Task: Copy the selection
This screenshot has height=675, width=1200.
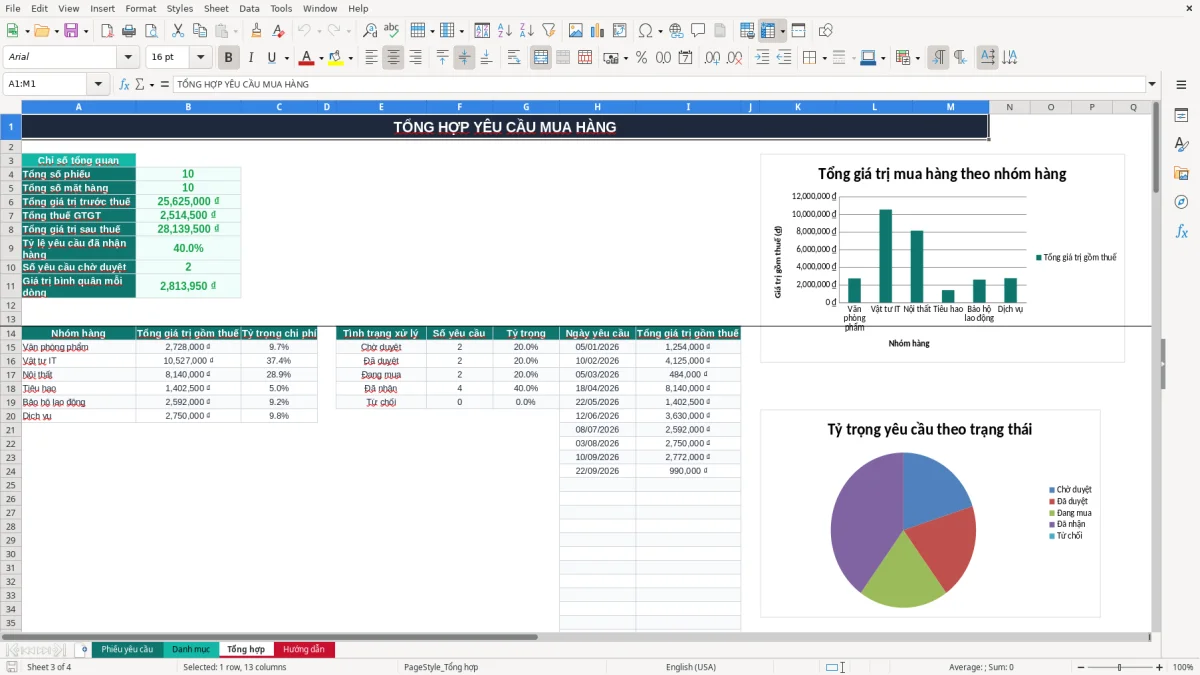Action: (199, 31)
